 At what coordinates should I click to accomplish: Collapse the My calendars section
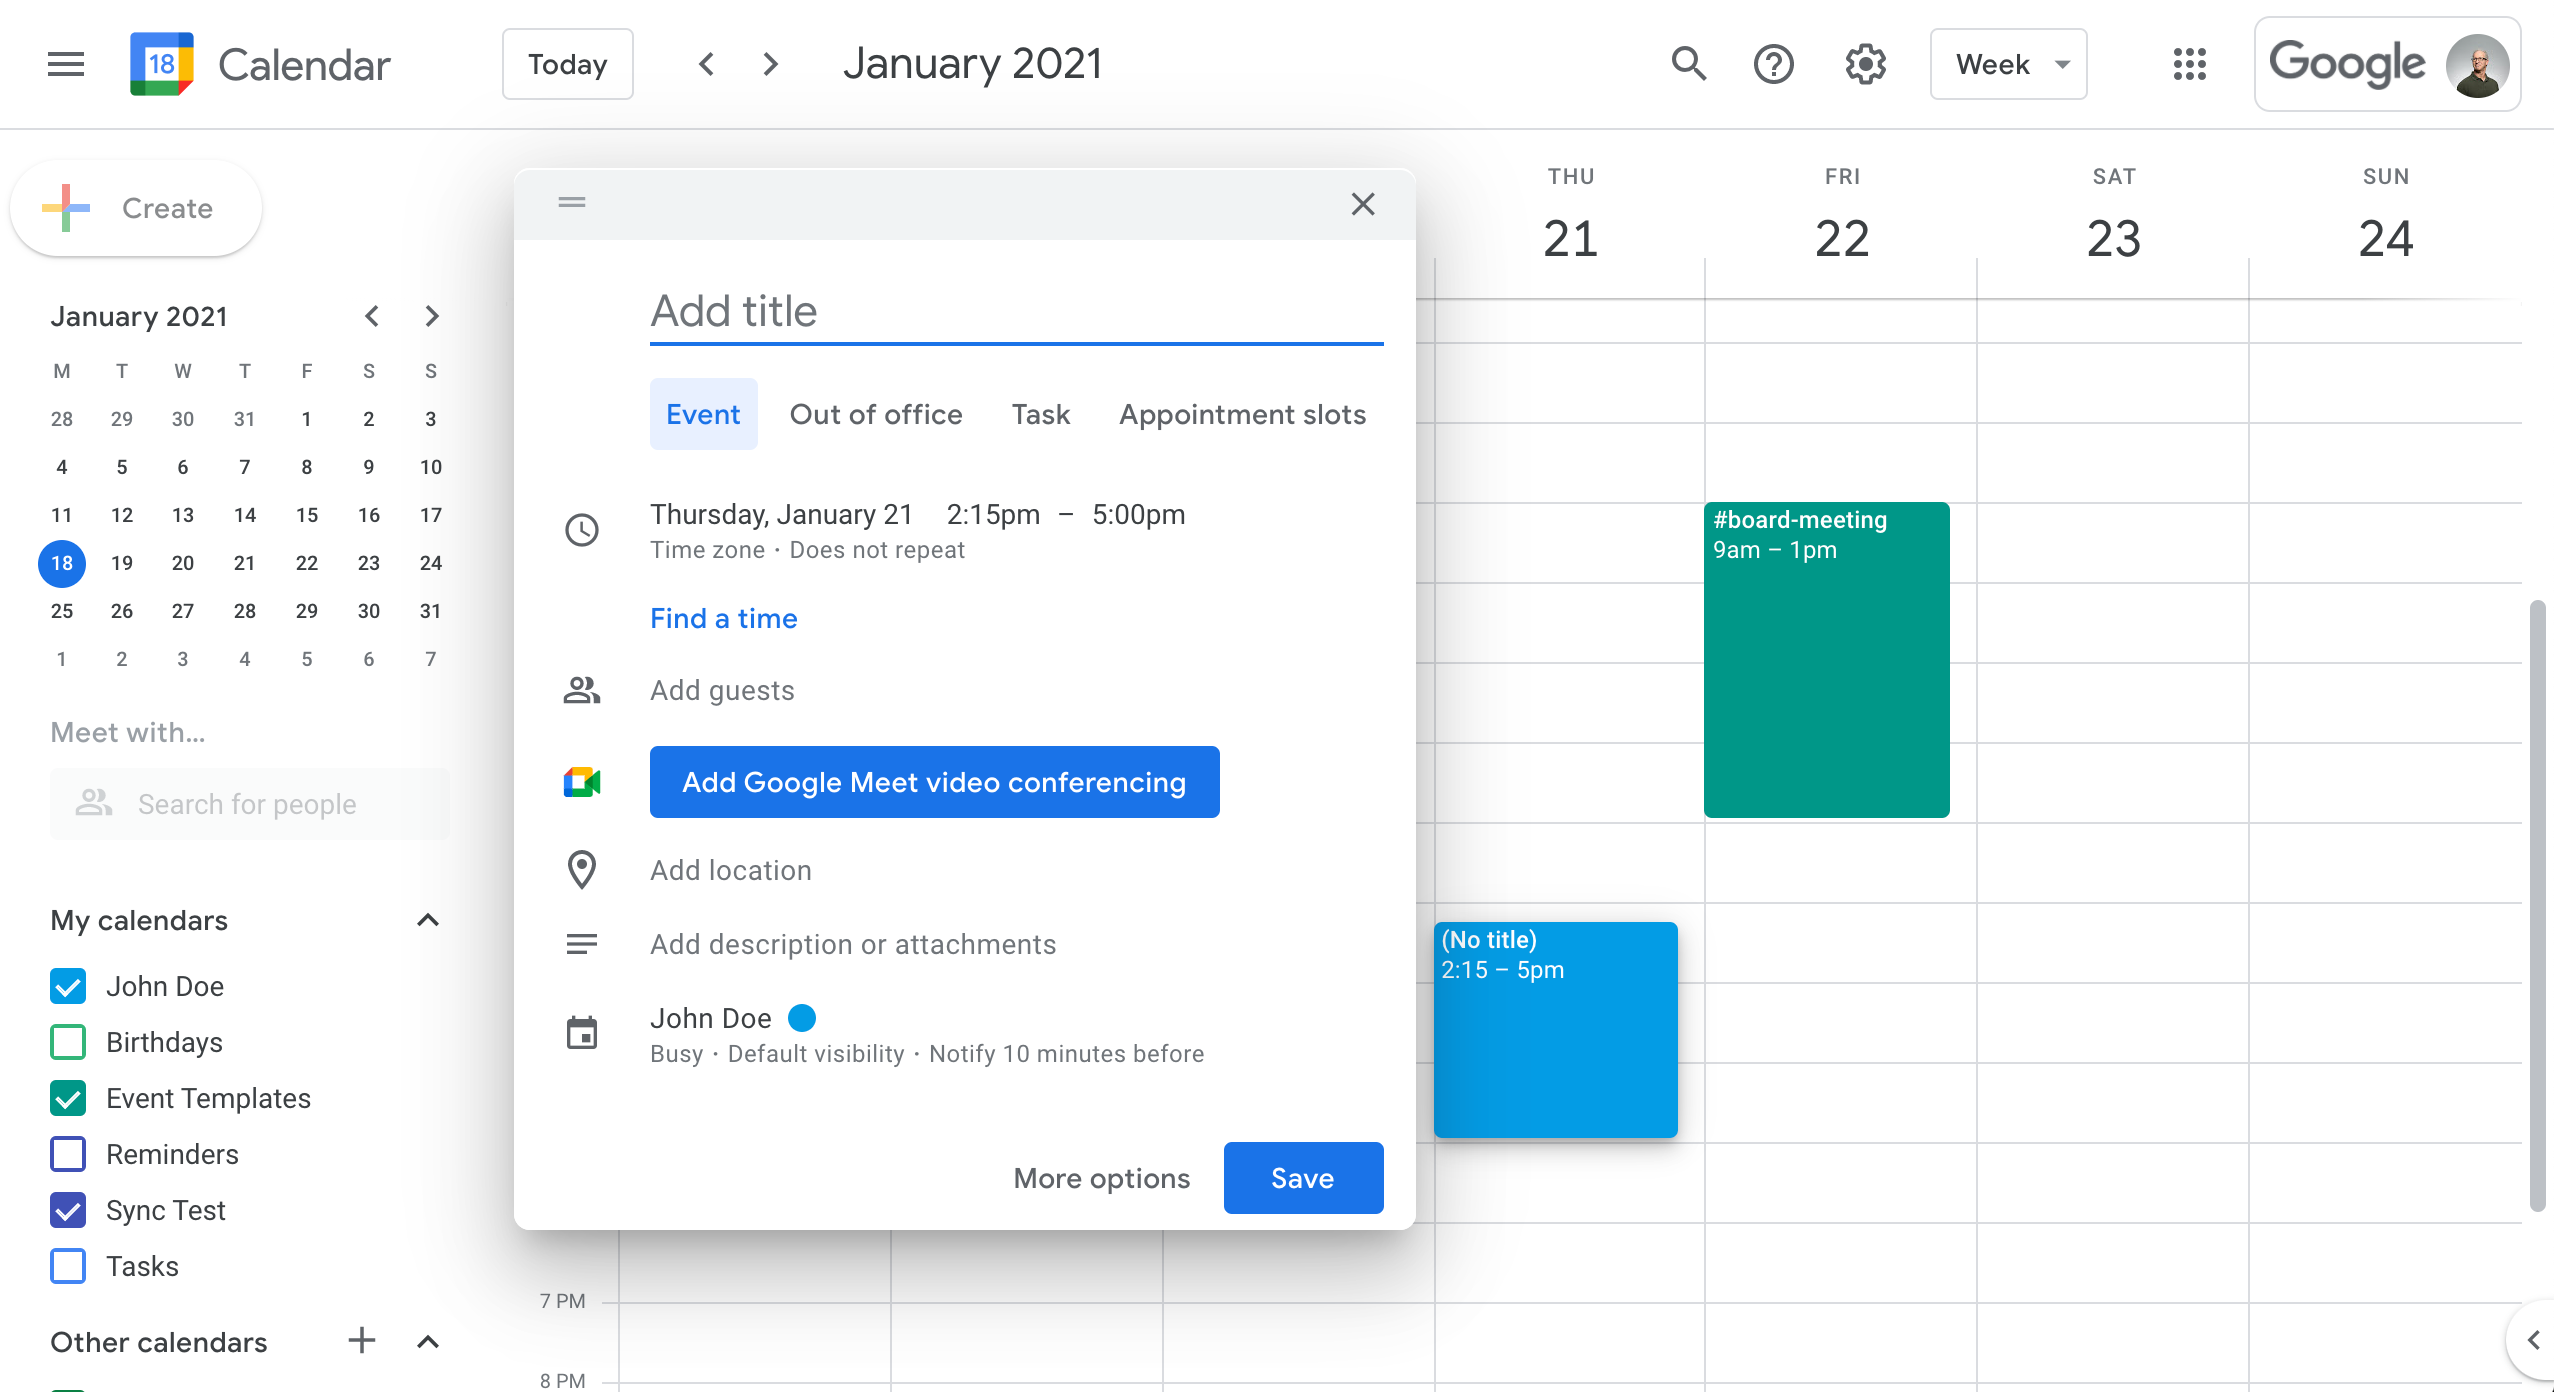428,920
